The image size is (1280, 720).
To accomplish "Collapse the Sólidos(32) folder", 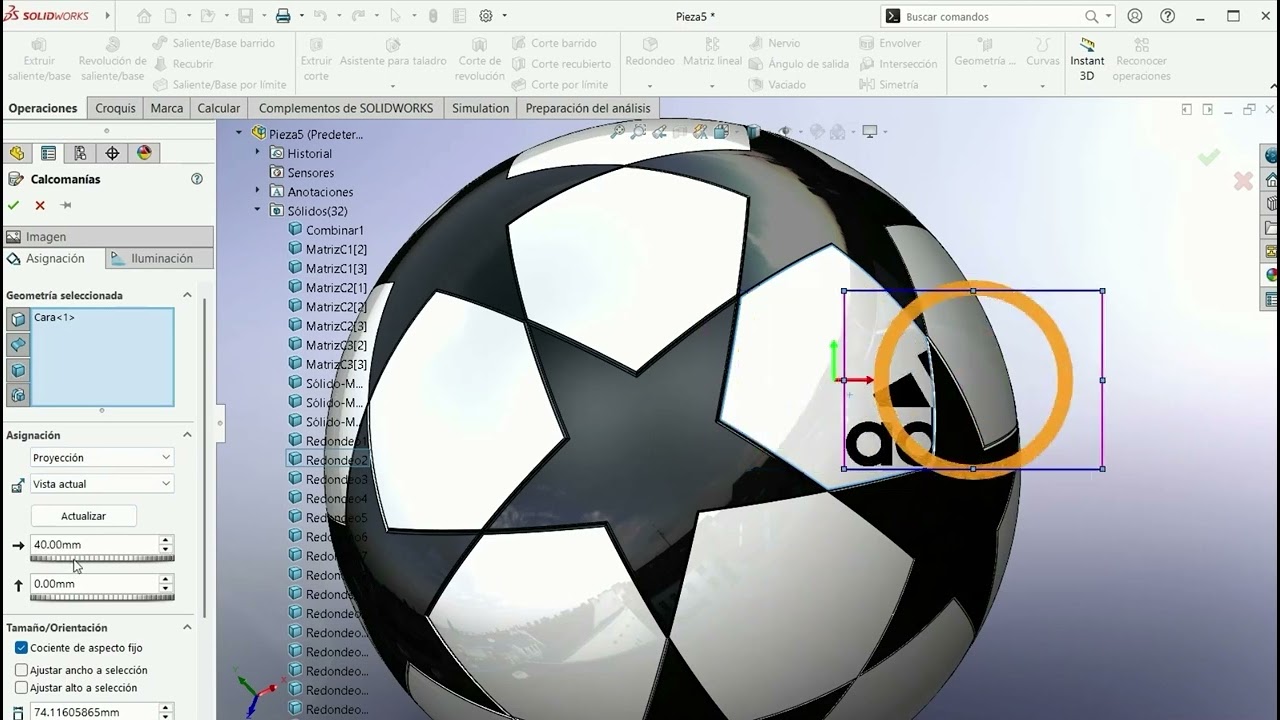I will (257, 210).
